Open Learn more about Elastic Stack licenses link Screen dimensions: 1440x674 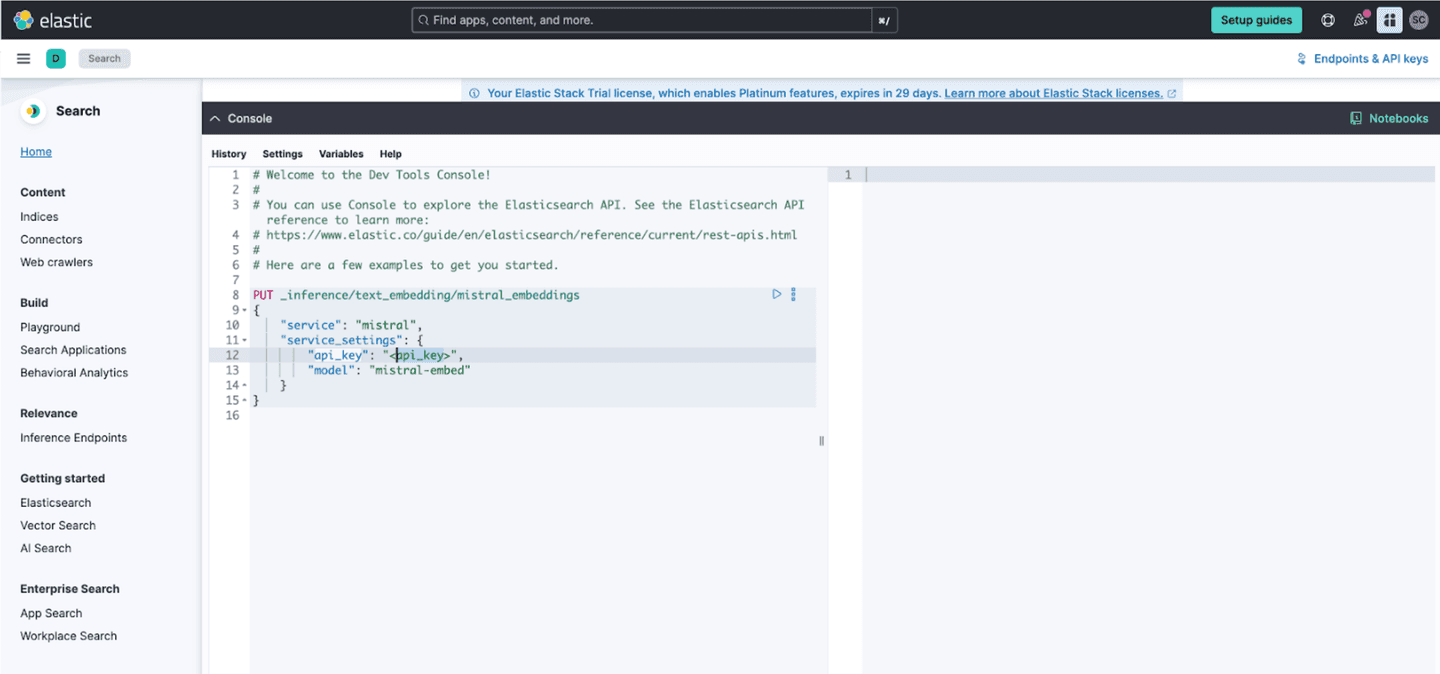(1053, 93)
